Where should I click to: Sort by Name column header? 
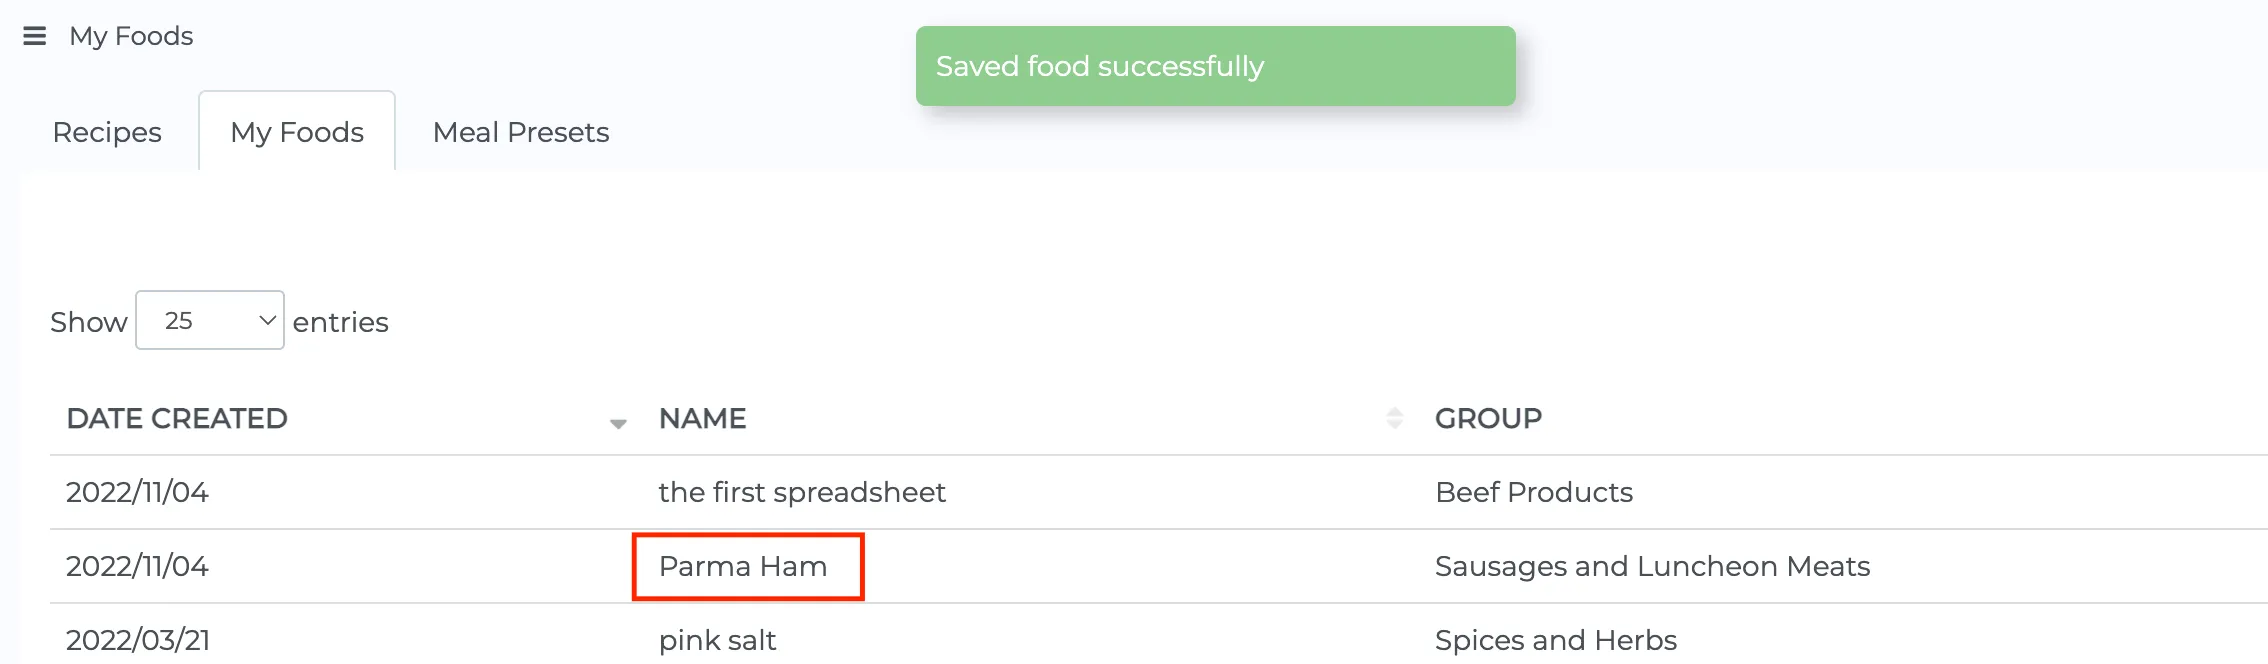(702, 418)
